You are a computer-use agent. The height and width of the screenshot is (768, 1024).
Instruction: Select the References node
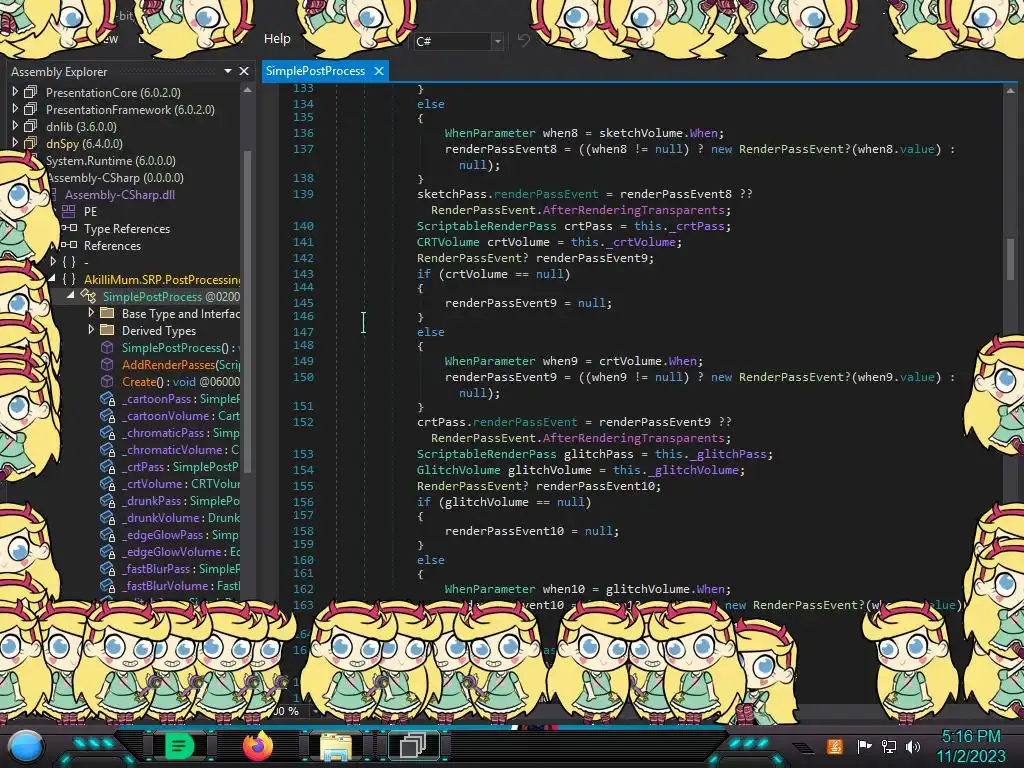coord(112,246)
